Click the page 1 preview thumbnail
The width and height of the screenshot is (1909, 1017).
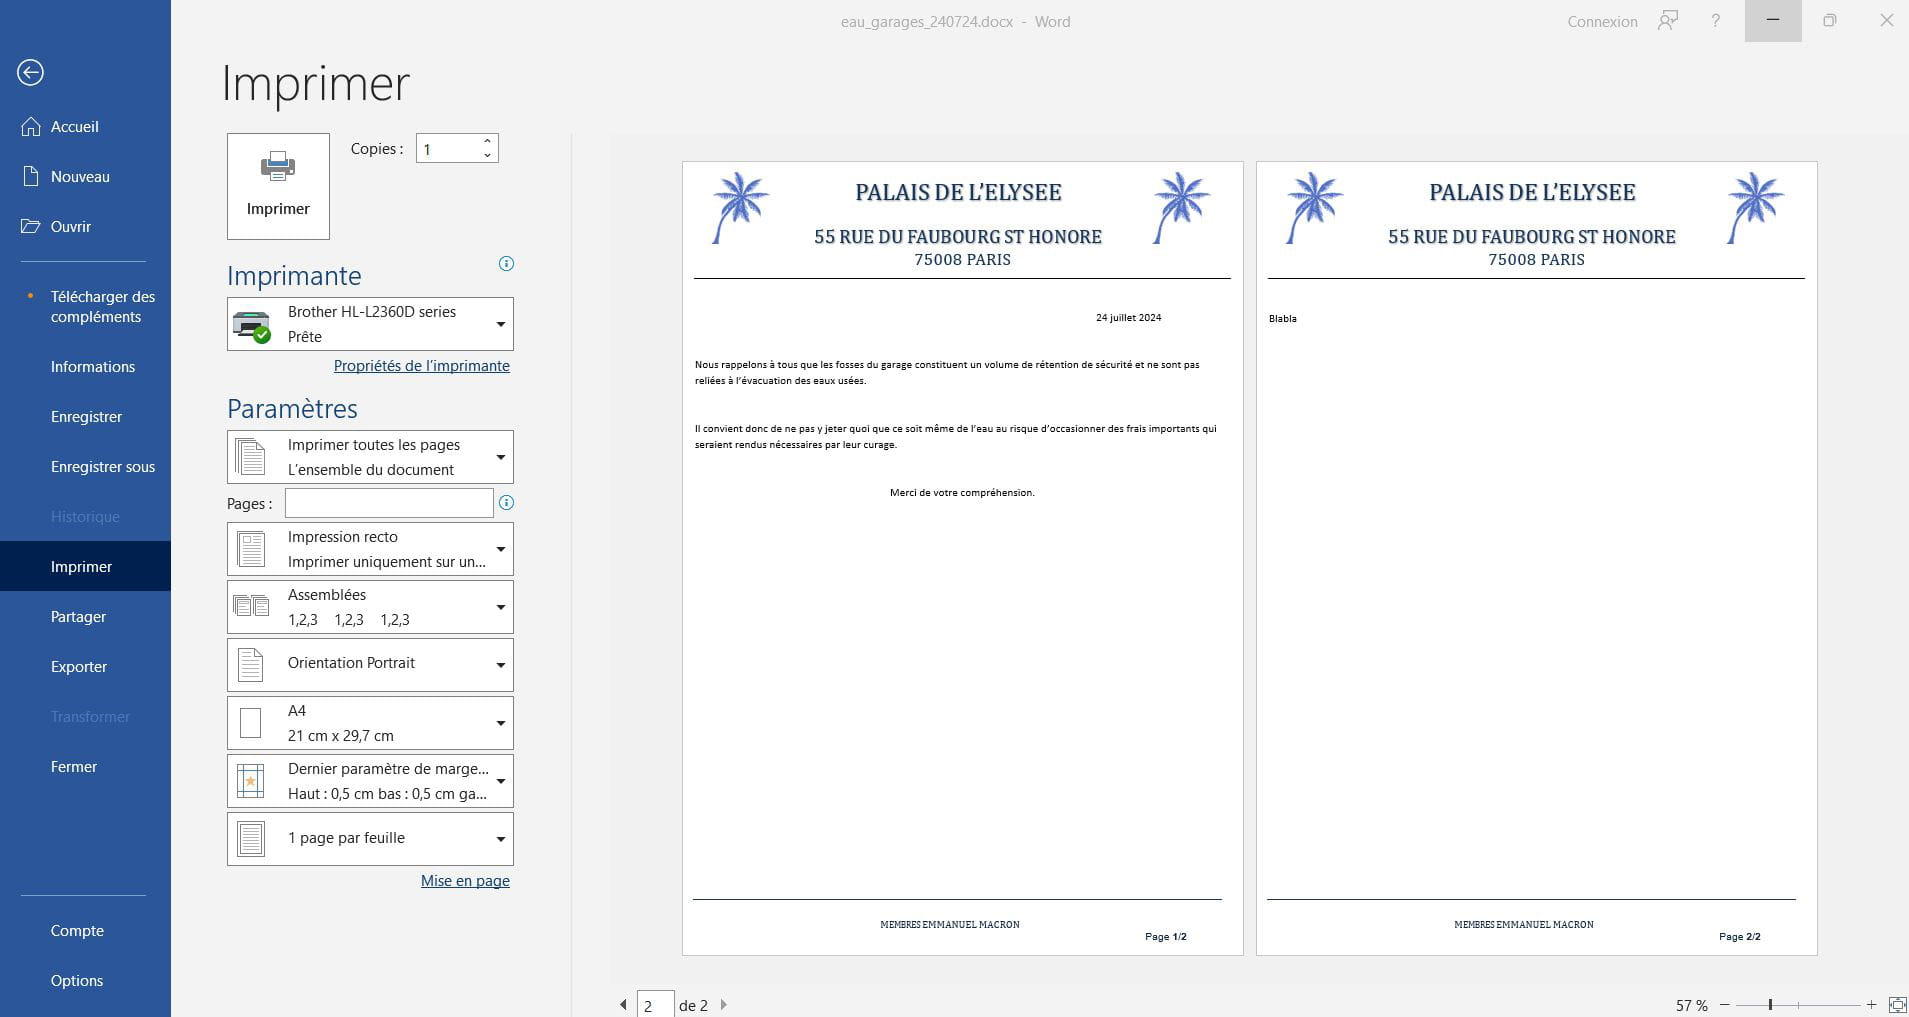tap(963, 558)
